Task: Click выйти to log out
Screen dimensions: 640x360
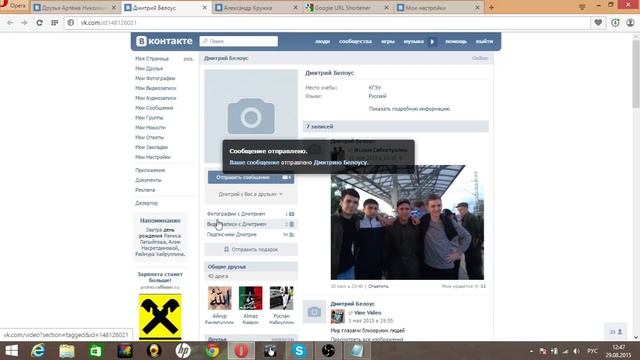Action: [484, 41]
